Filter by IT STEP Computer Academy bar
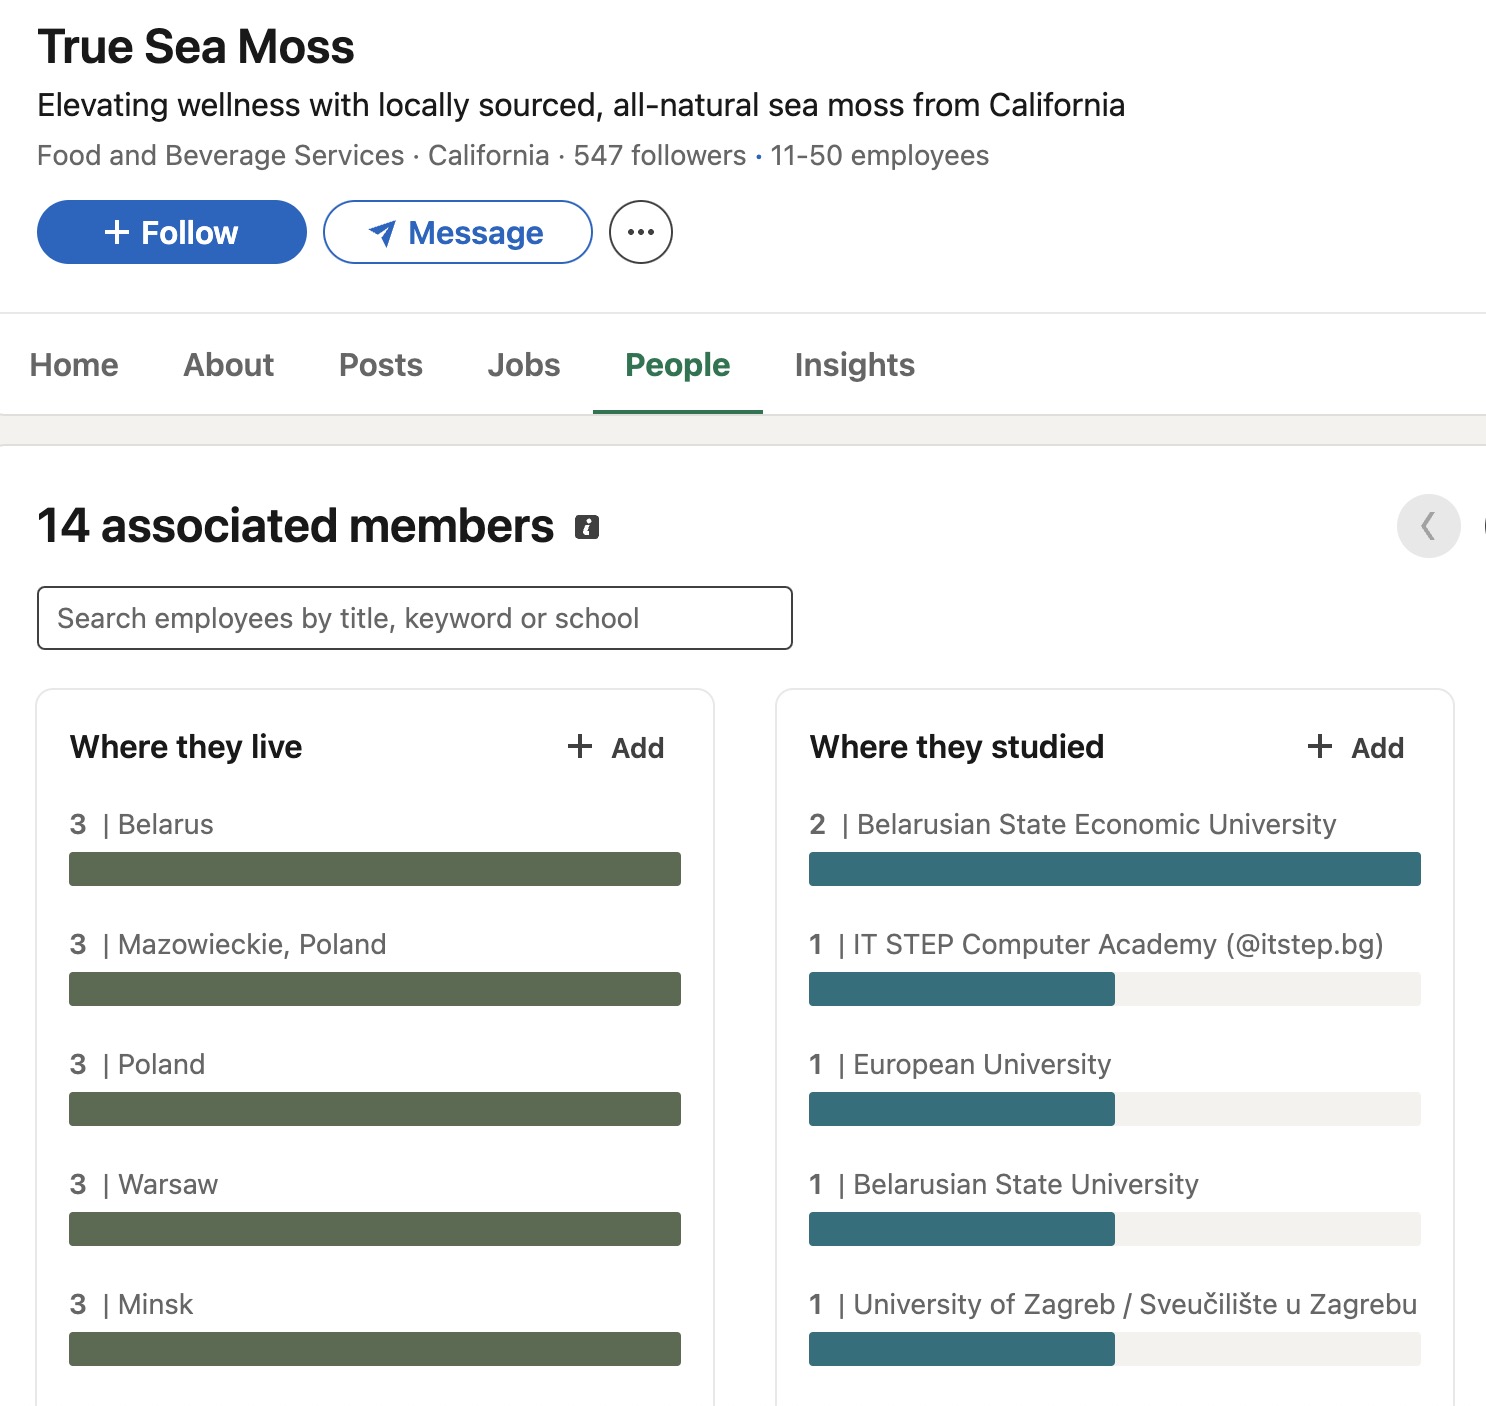 [x=1115, y=989]
